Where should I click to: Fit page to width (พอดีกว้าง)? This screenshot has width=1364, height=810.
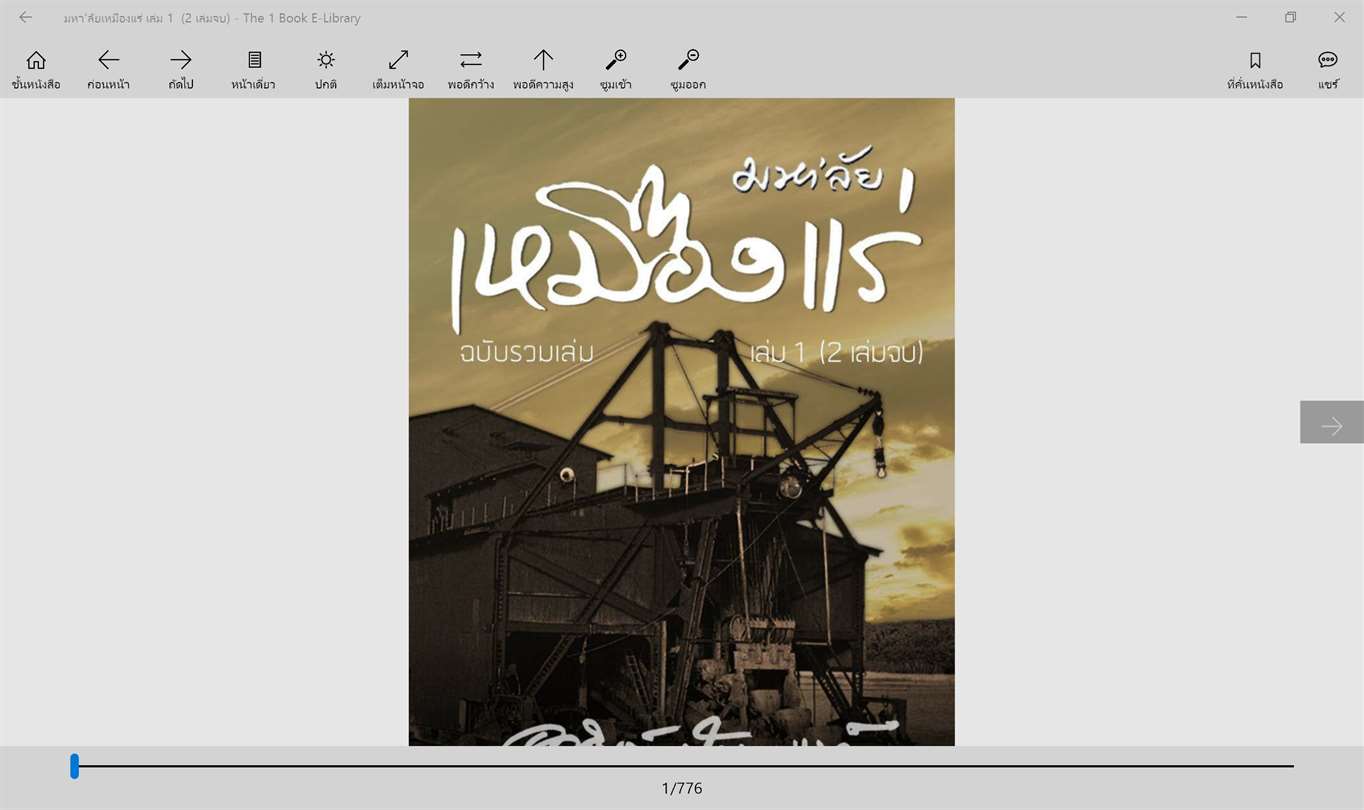pos(471,69)
